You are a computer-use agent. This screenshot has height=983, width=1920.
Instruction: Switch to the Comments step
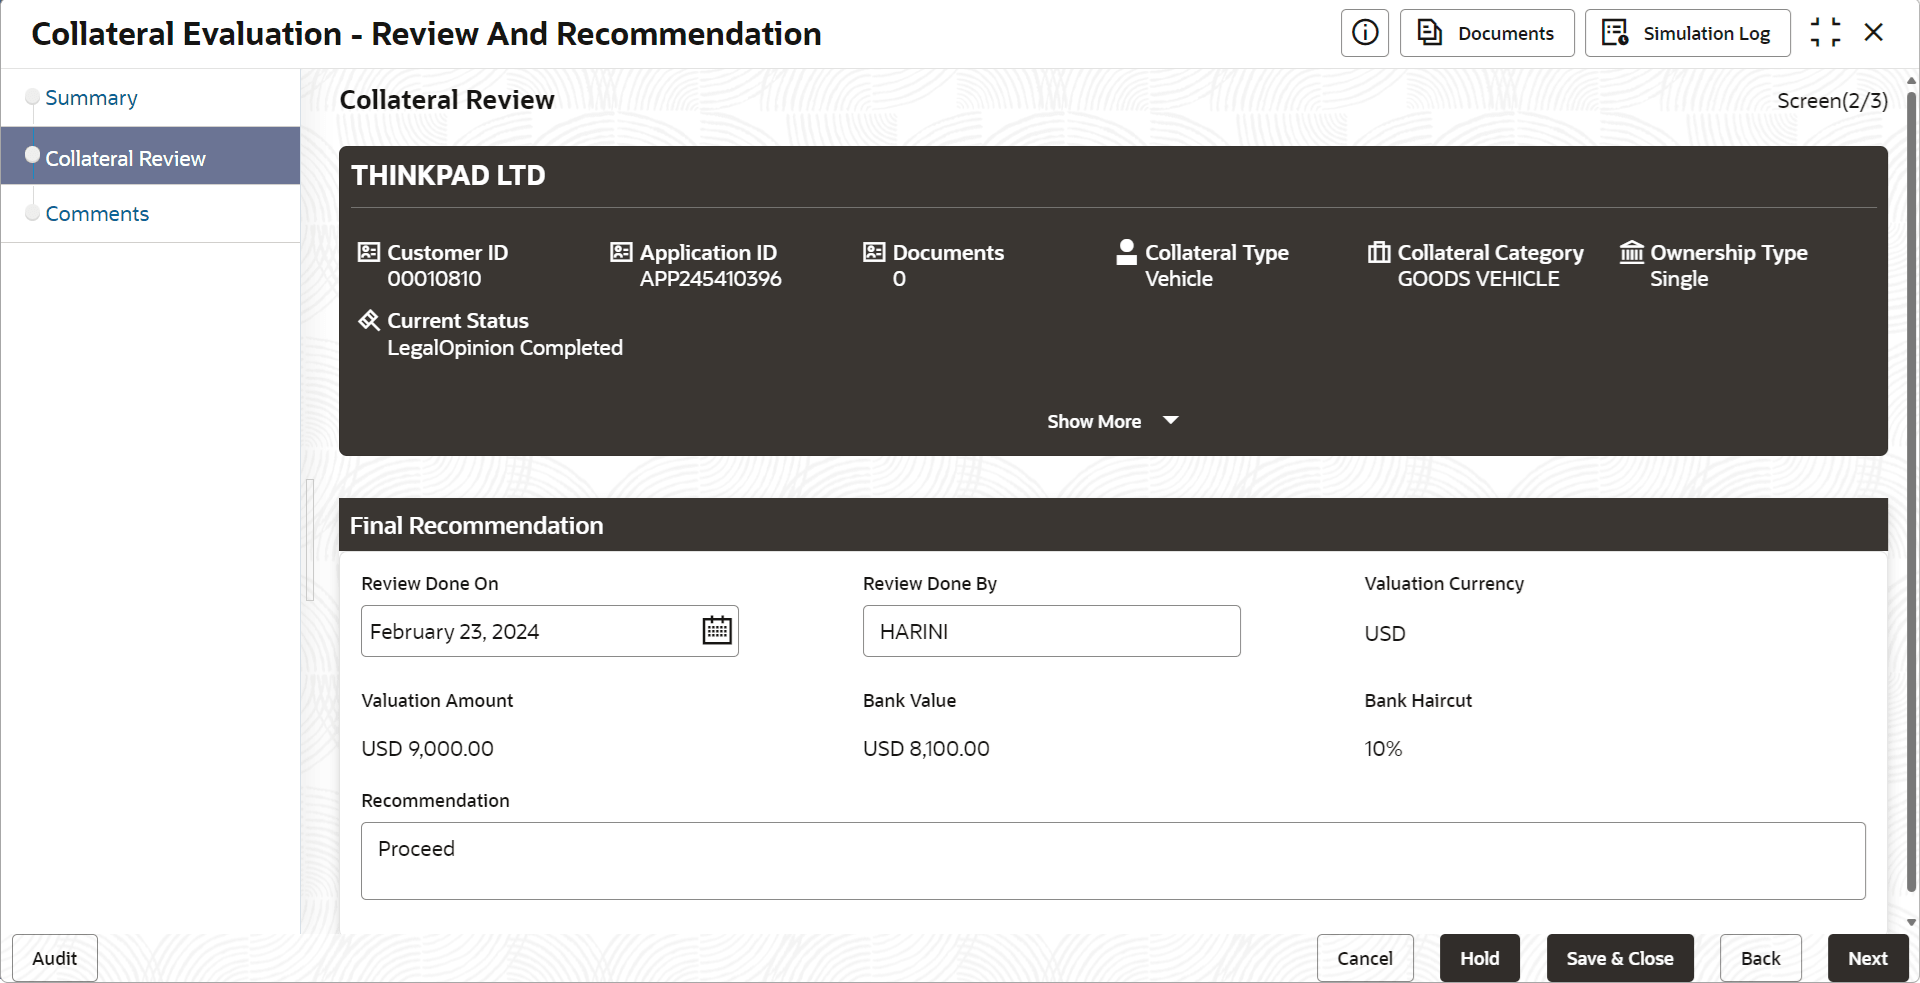click(97, 214)
